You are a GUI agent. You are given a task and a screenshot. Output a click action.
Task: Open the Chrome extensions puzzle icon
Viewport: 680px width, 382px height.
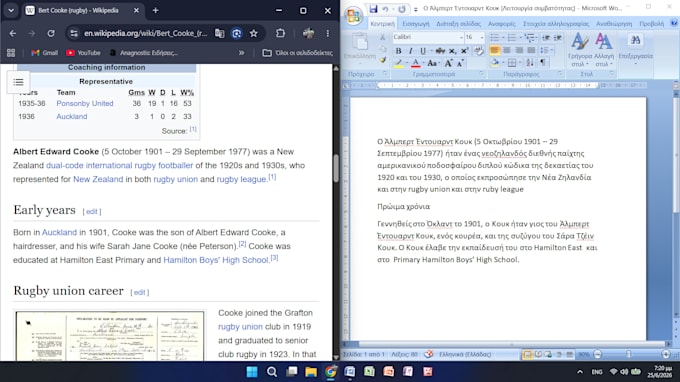(x=281, y=33)
